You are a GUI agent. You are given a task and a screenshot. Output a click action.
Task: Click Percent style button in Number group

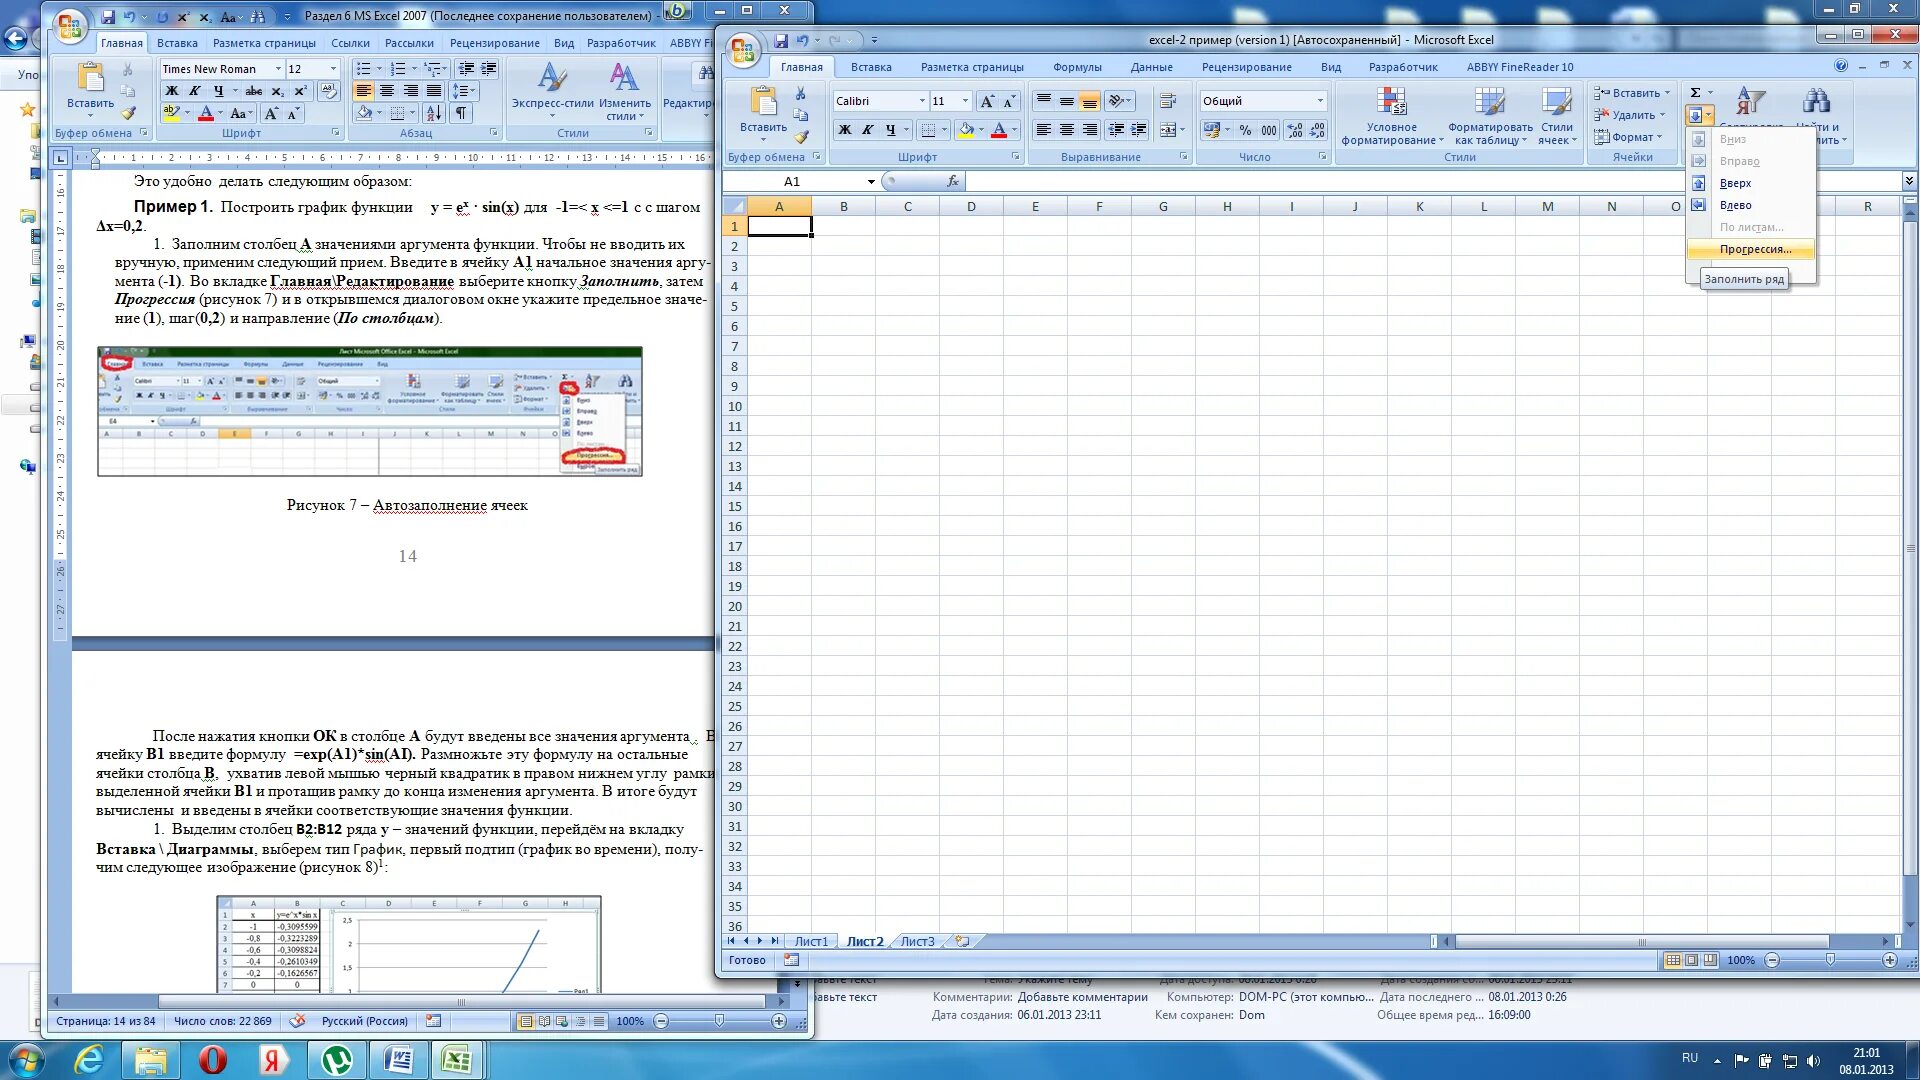click(x=1245, y=130)
